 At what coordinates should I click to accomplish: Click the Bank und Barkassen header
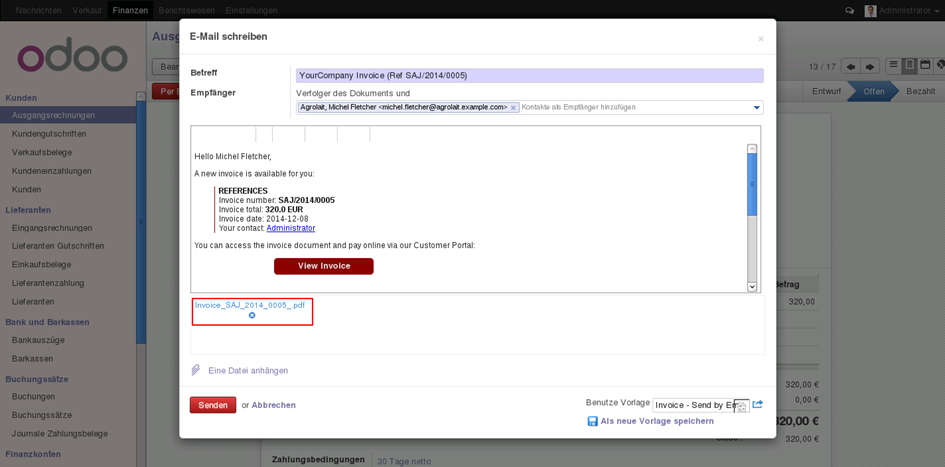(x=47, y=322)
